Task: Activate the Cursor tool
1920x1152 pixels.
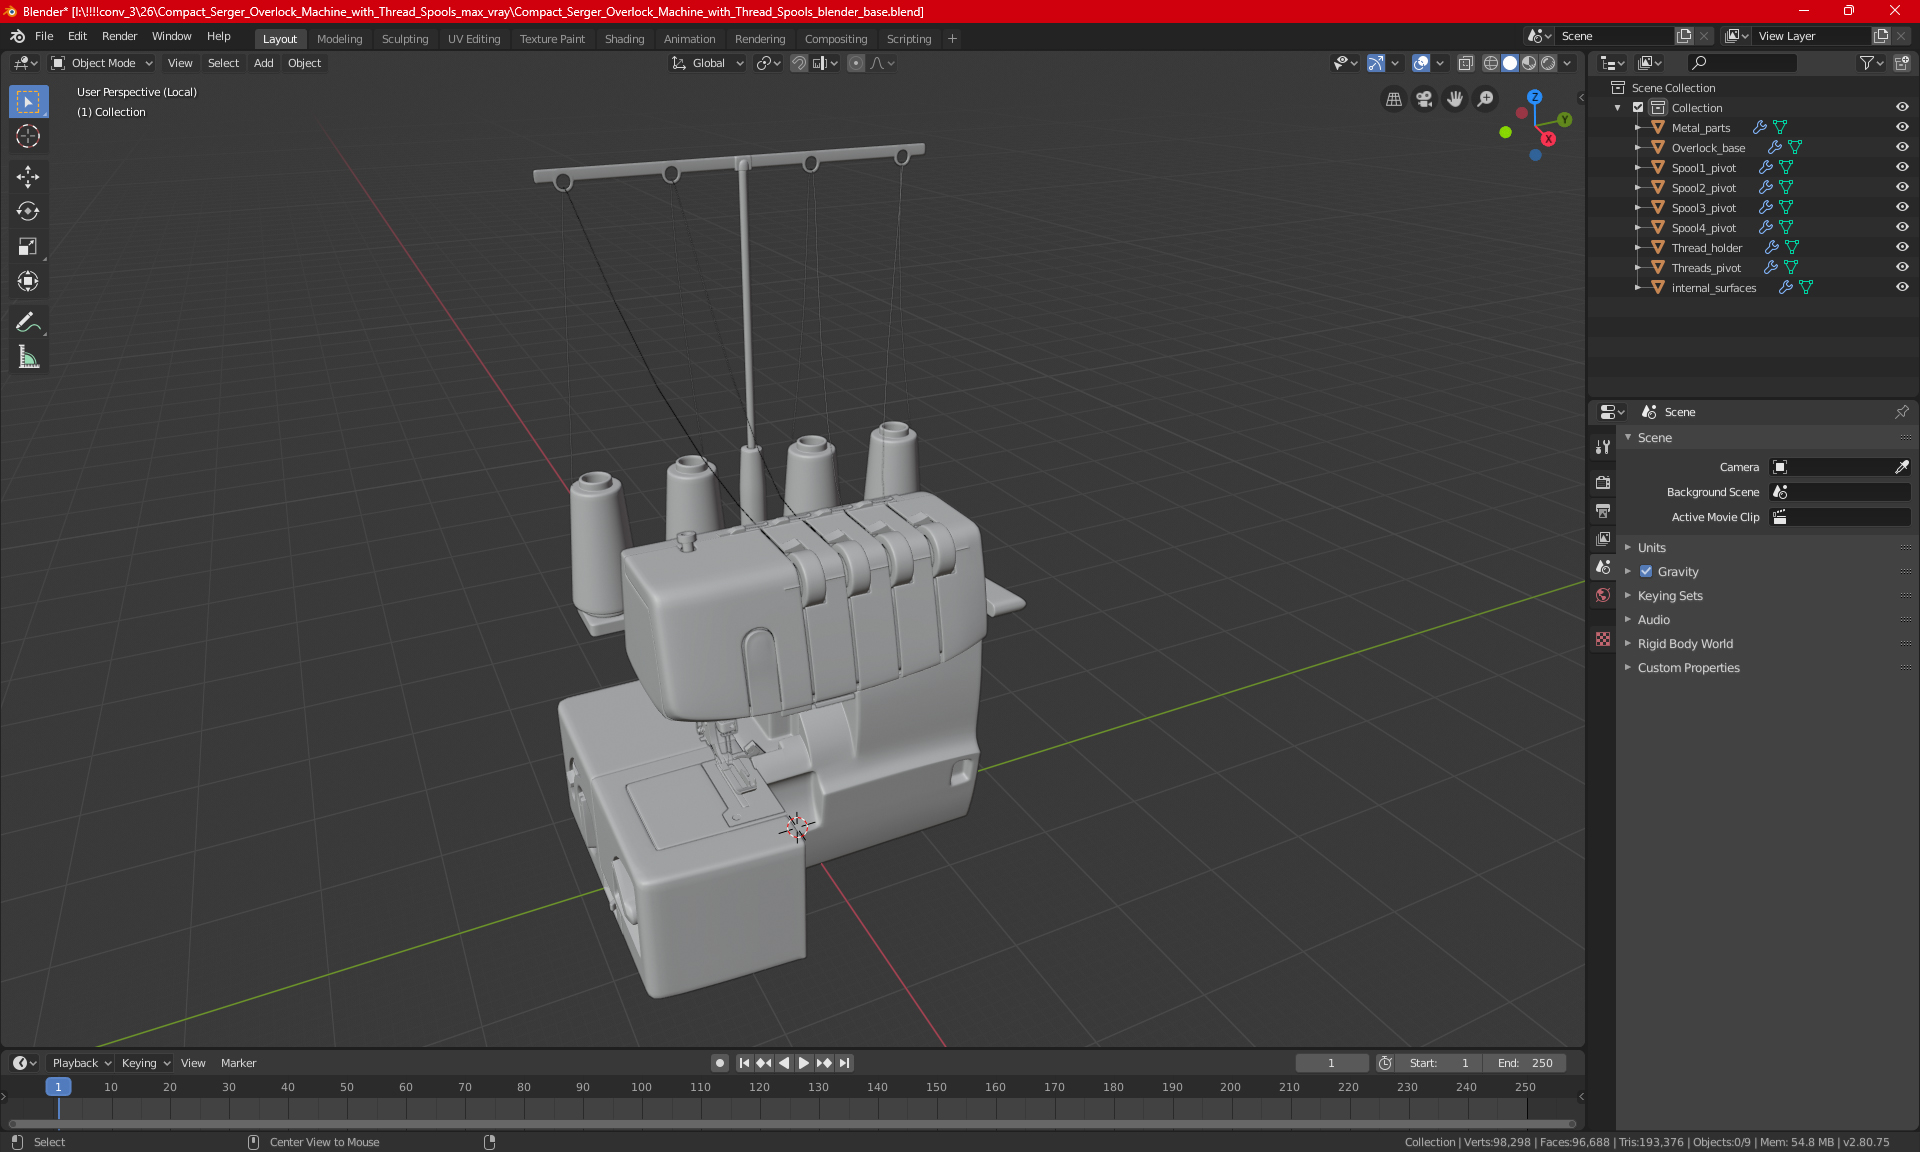Action: 28,137
